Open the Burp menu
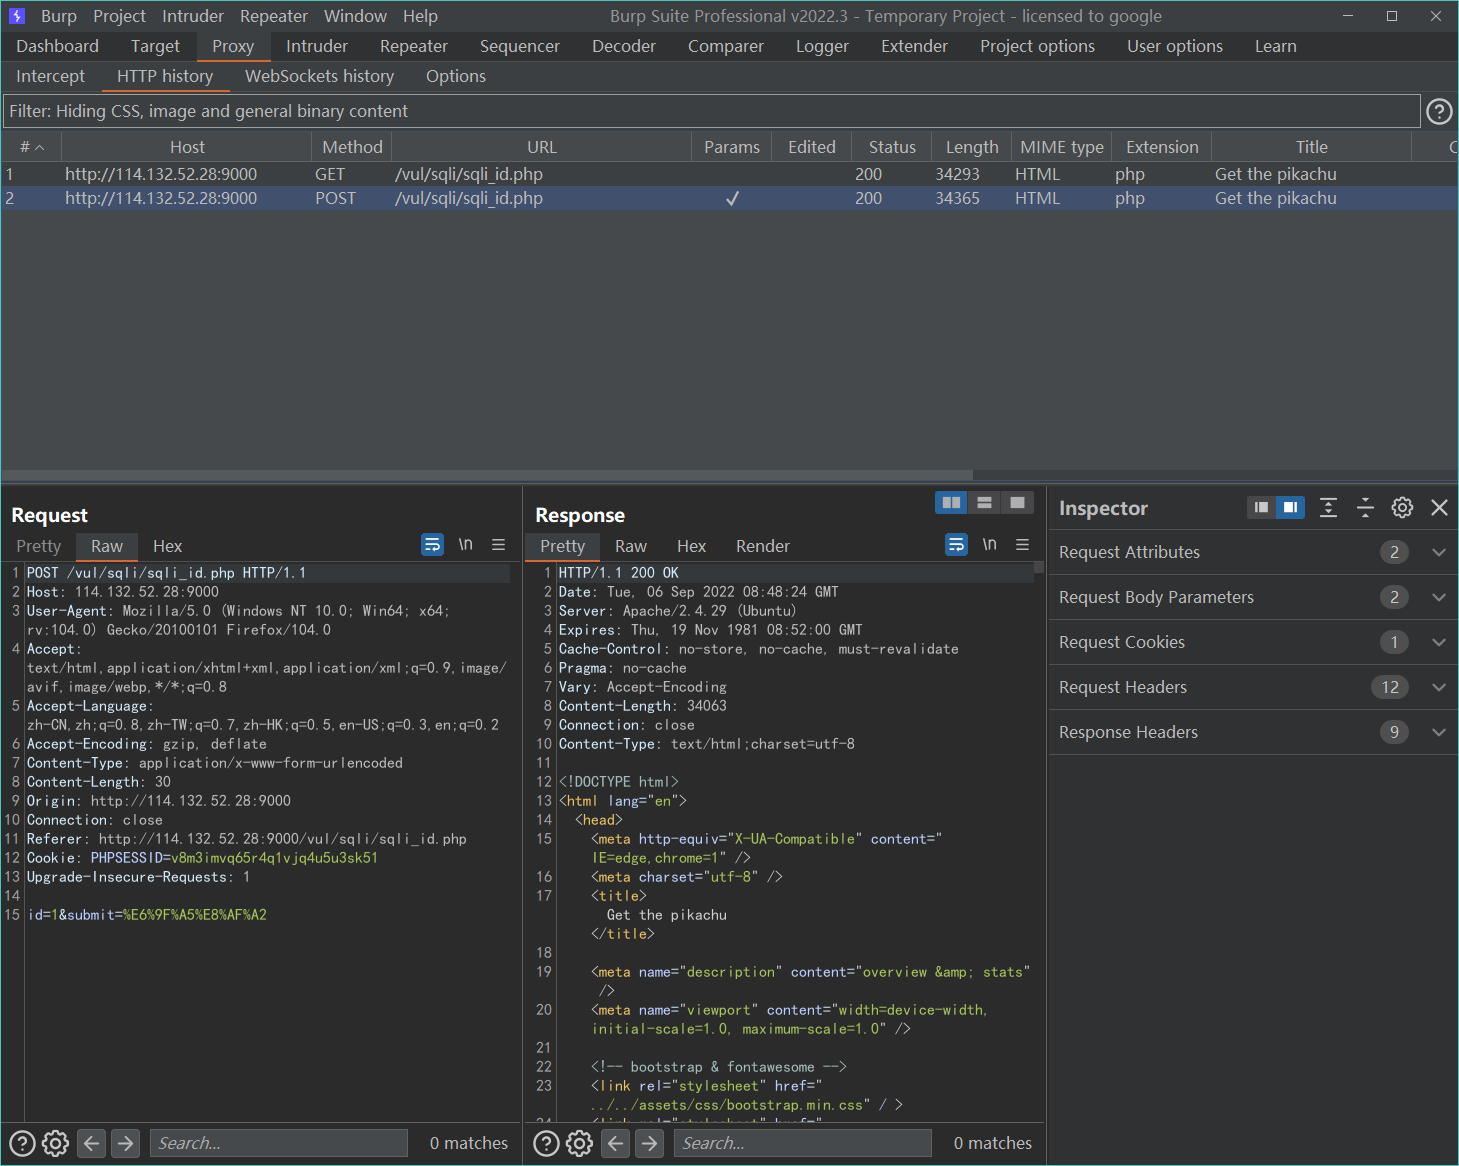Viewport: 1459px width, 1166px height. [x=59, y=16]
